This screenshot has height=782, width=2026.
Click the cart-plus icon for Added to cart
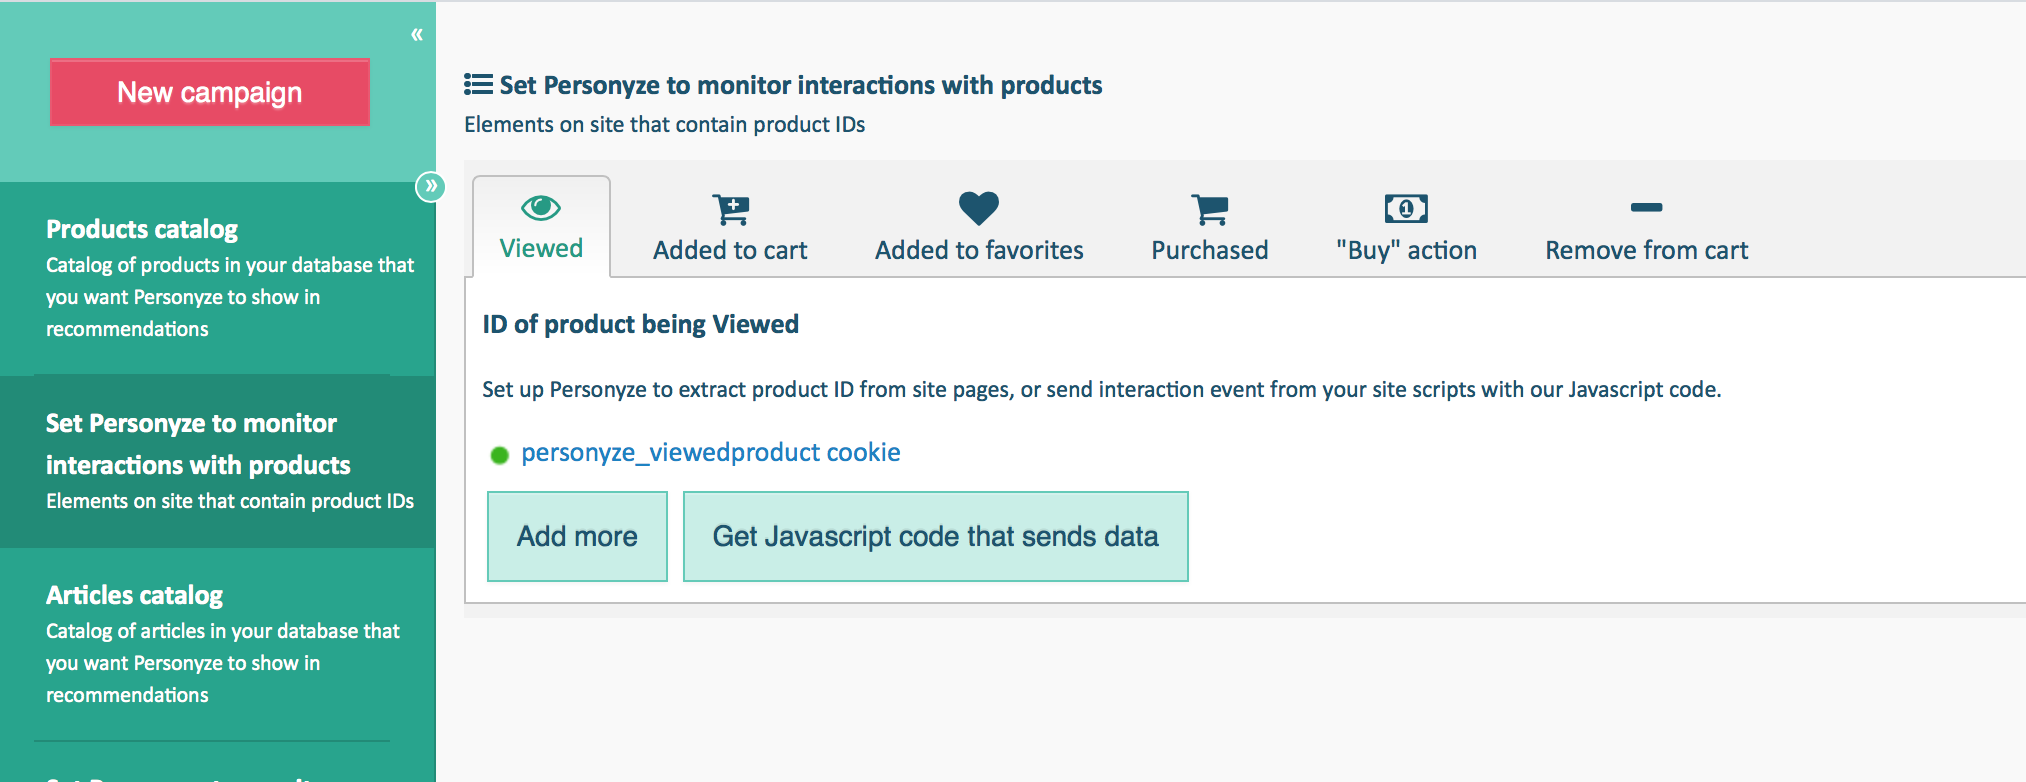click(x=731, y=209)
